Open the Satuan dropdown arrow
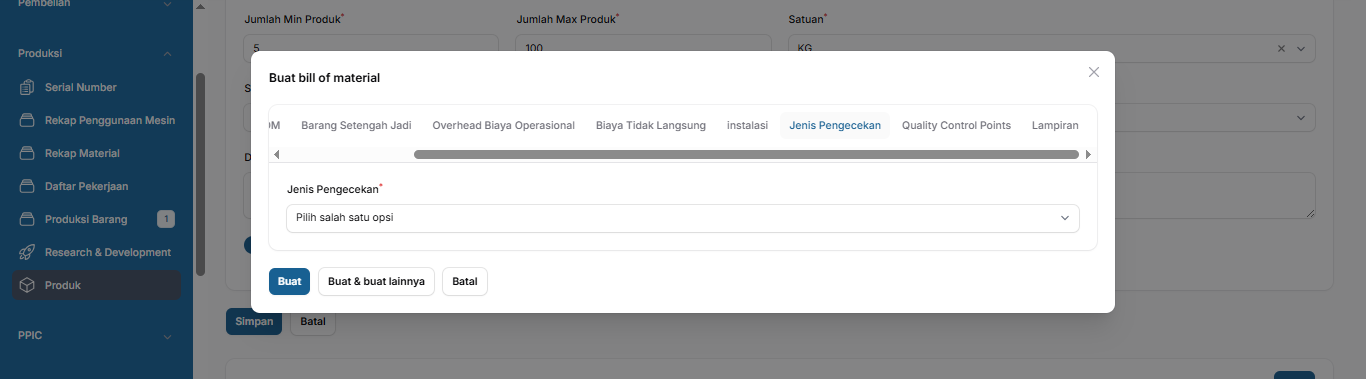 [1301, 48]
